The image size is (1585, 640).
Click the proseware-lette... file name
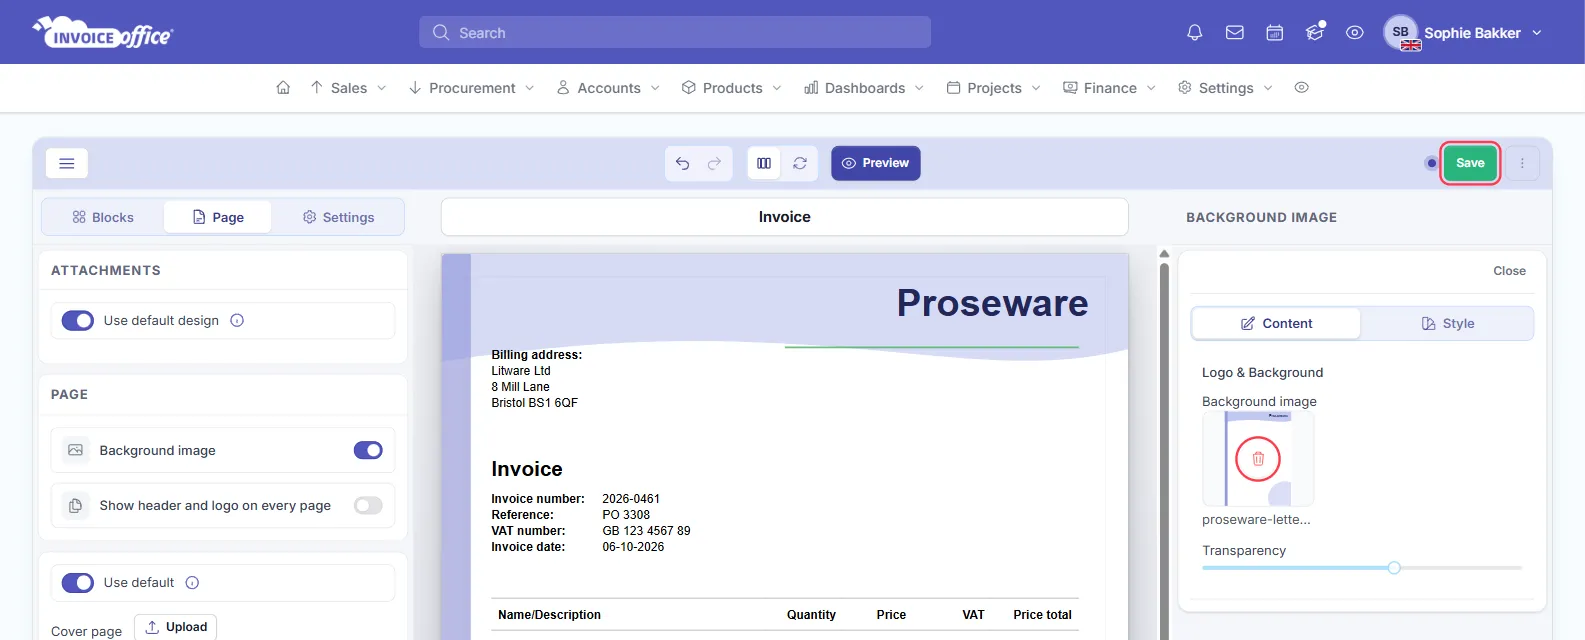coord(1256,520)
